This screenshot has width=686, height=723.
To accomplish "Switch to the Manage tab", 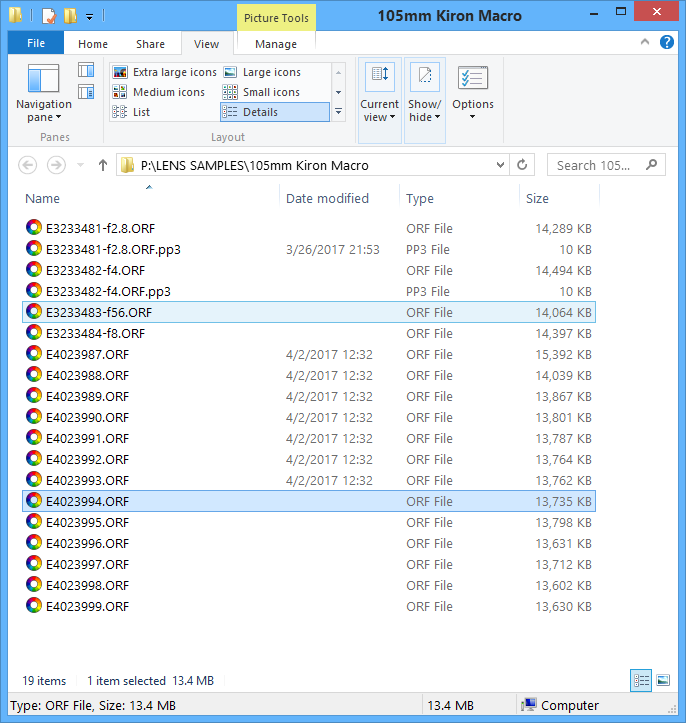I will pos(276,44).
